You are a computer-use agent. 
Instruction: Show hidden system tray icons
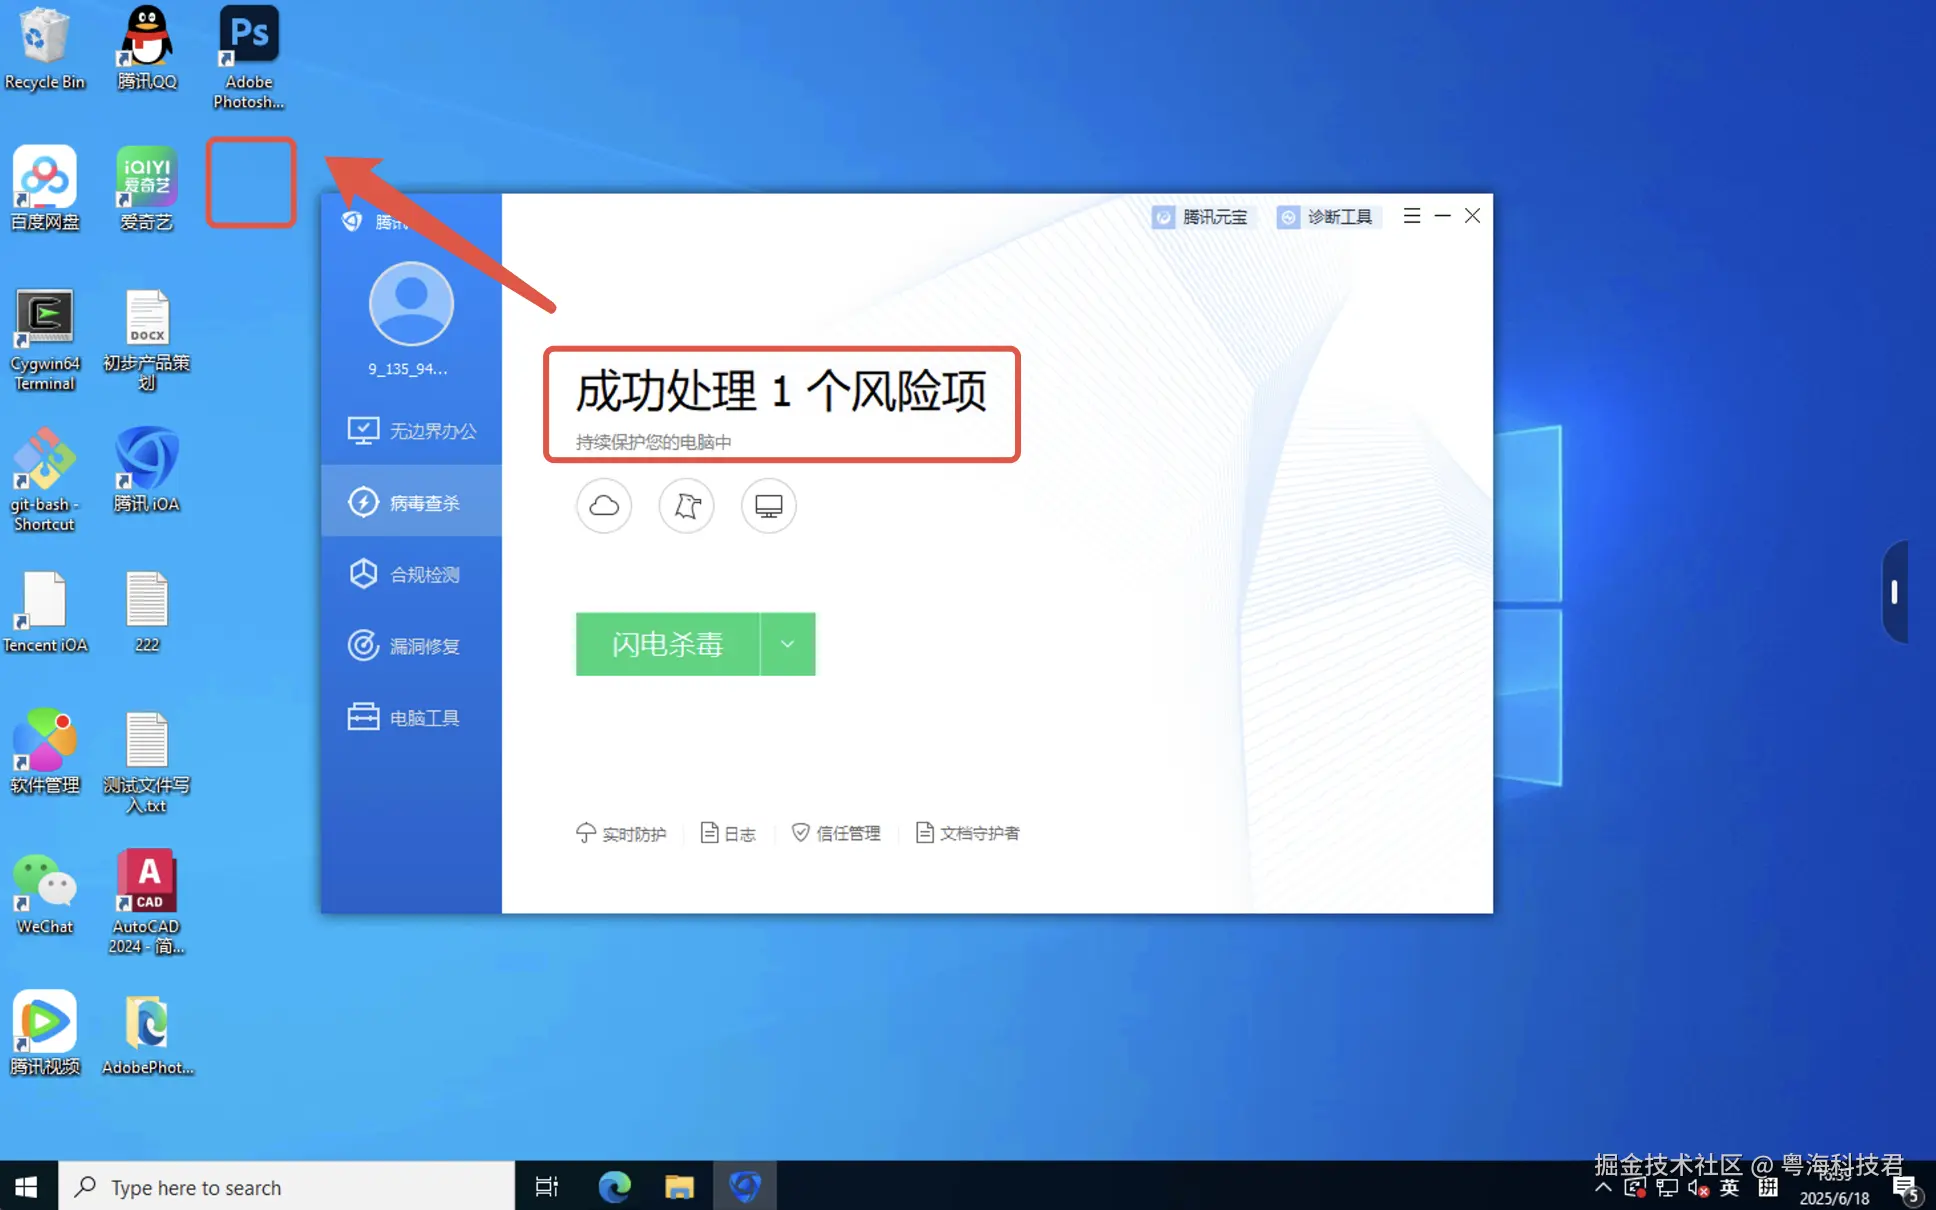pyautogui.click(x=1603, y=1187)
